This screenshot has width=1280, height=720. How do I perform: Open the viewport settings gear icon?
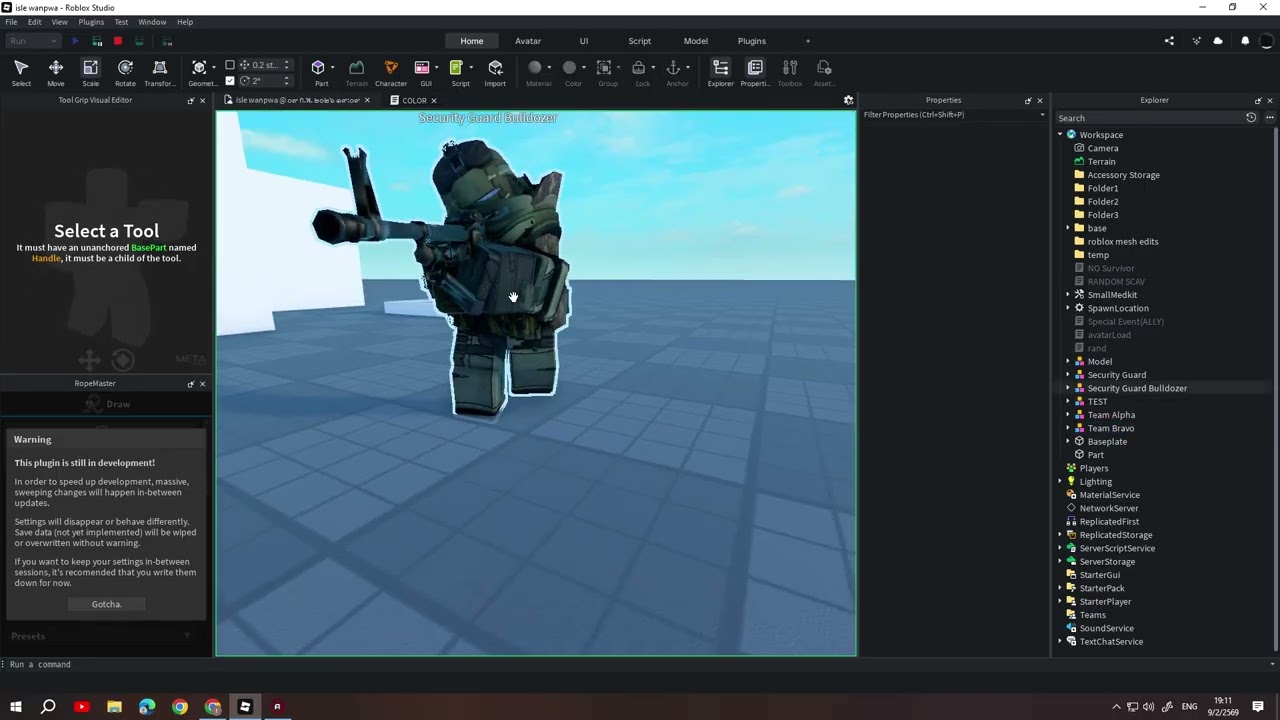click(x=848, y=100)
